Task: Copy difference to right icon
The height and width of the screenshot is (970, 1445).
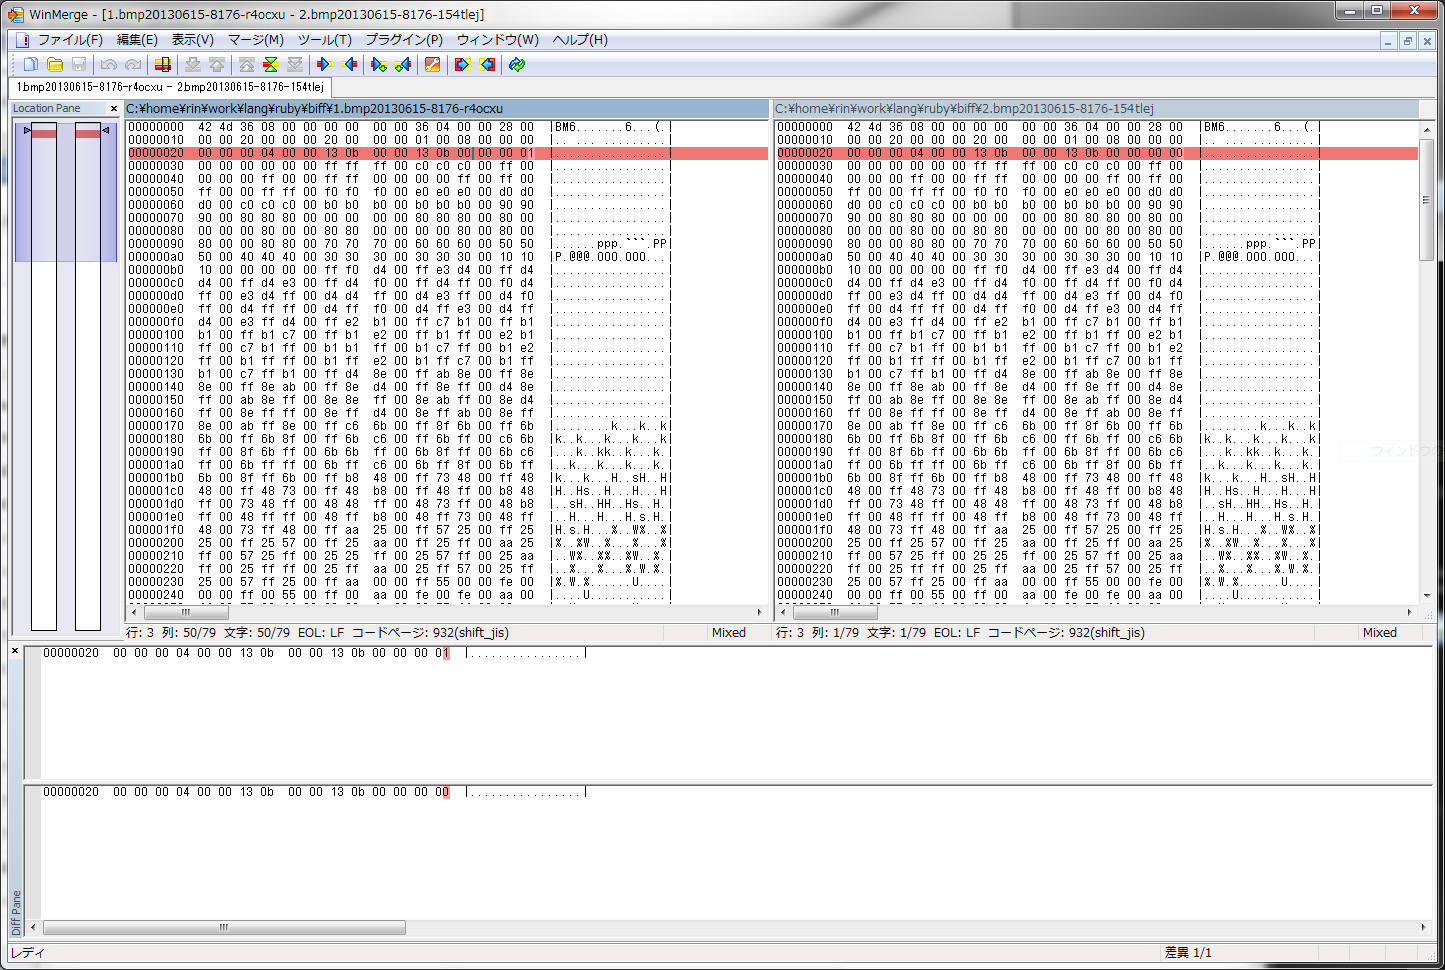Action: point(324,65)
